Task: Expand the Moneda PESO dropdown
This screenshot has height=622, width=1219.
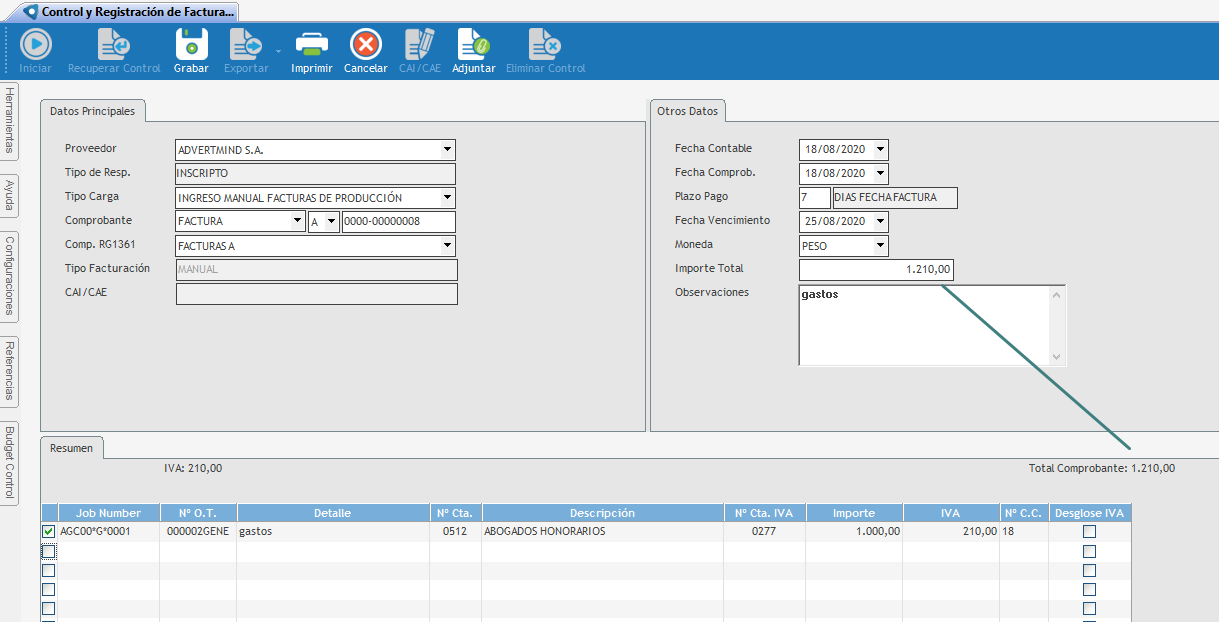Action: click(x=879, y=245)
